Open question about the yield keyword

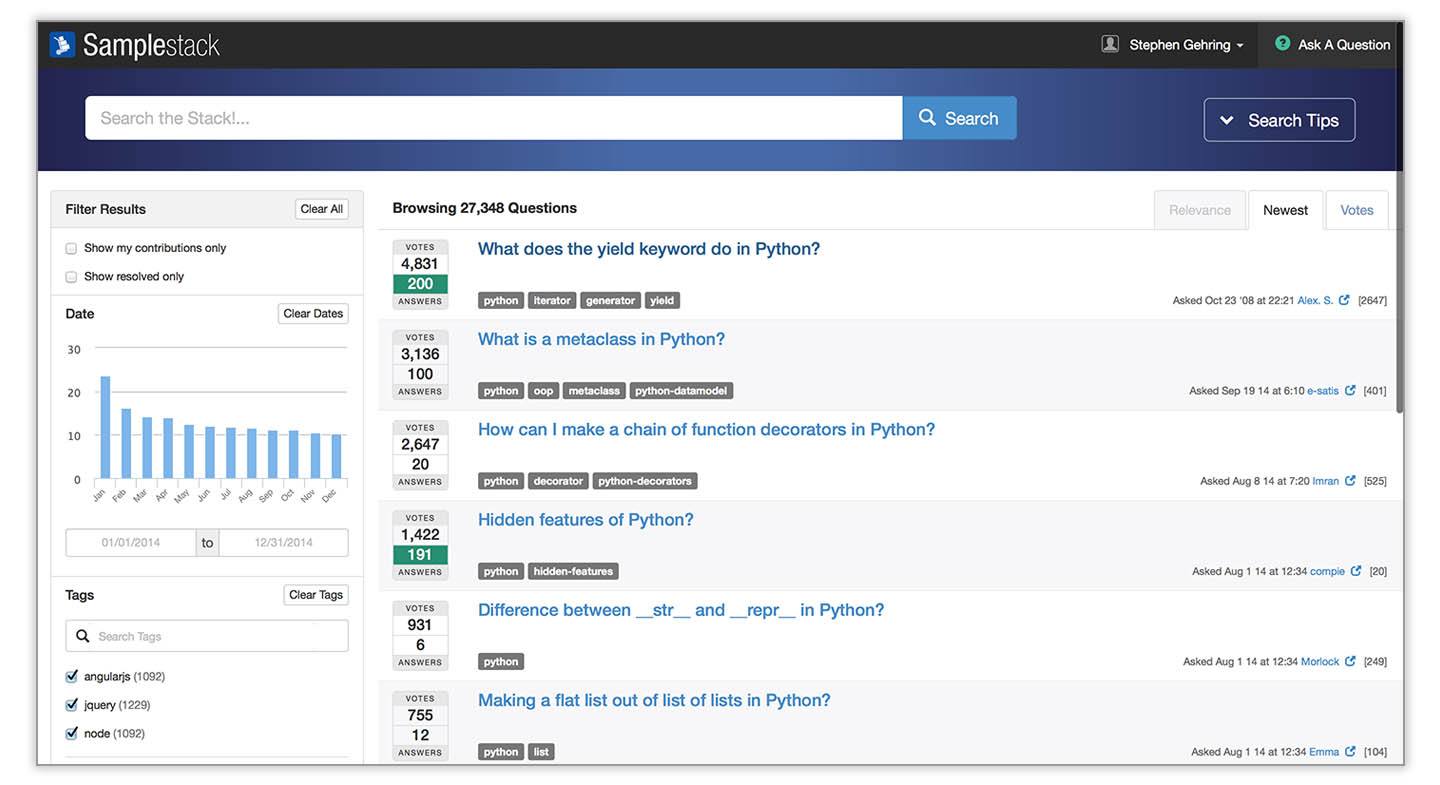(x=649, y=249)
